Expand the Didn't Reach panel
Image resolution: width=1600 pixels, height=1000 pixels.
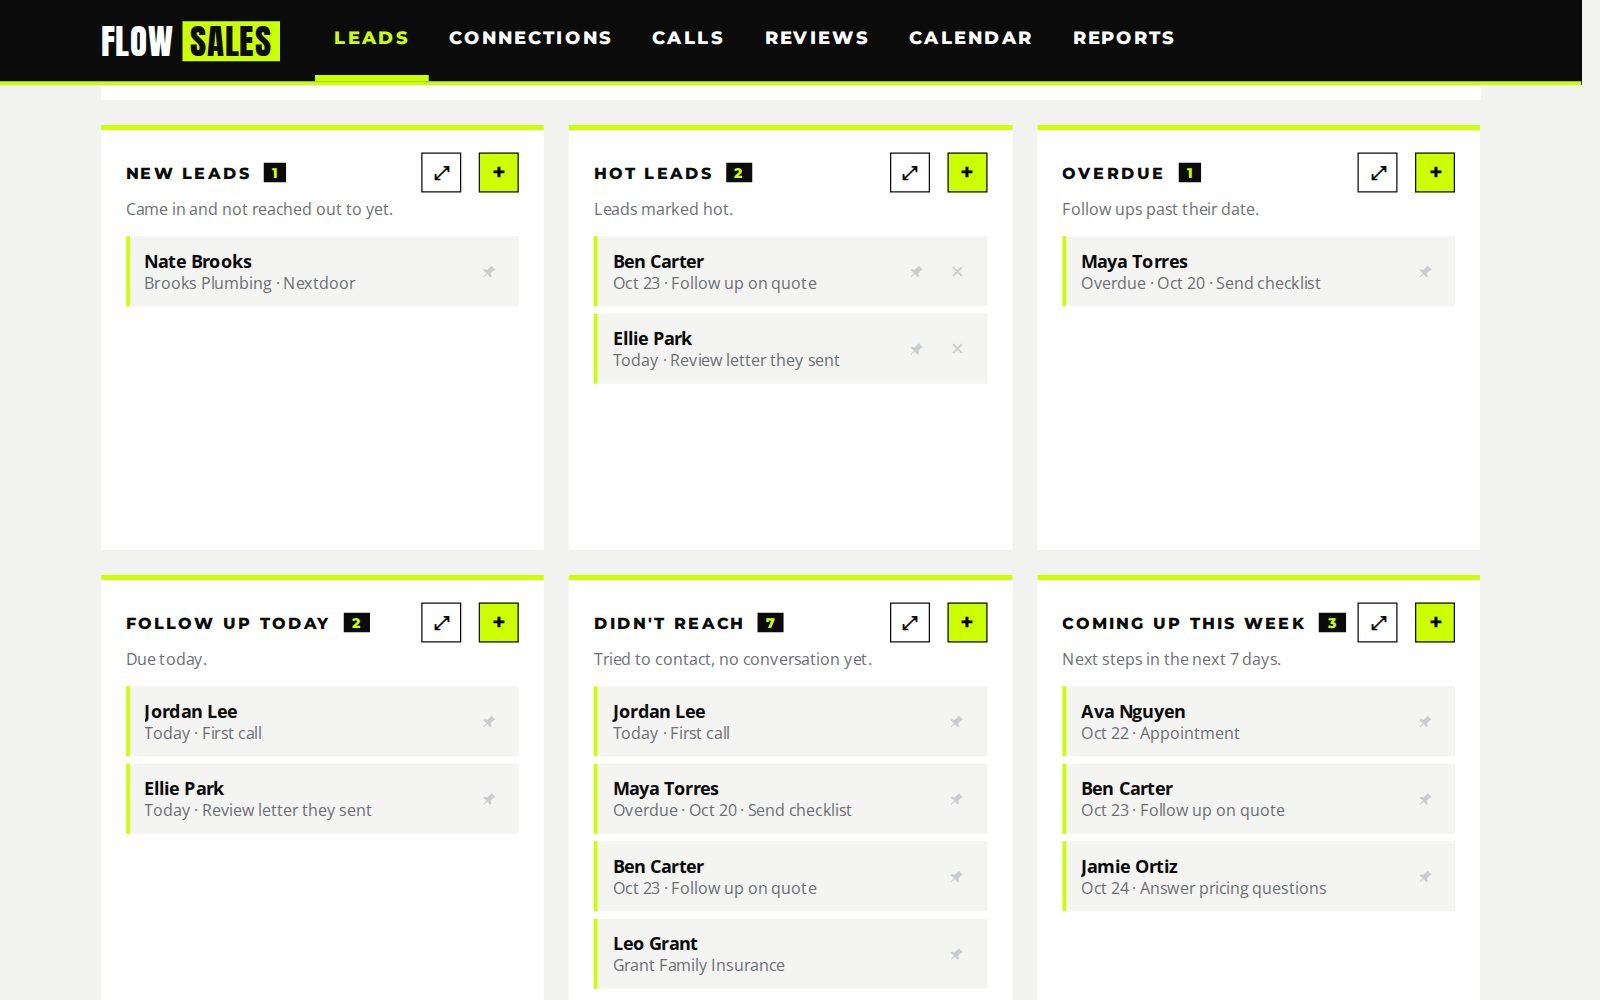pyautogui.click(x=909, y=622)
